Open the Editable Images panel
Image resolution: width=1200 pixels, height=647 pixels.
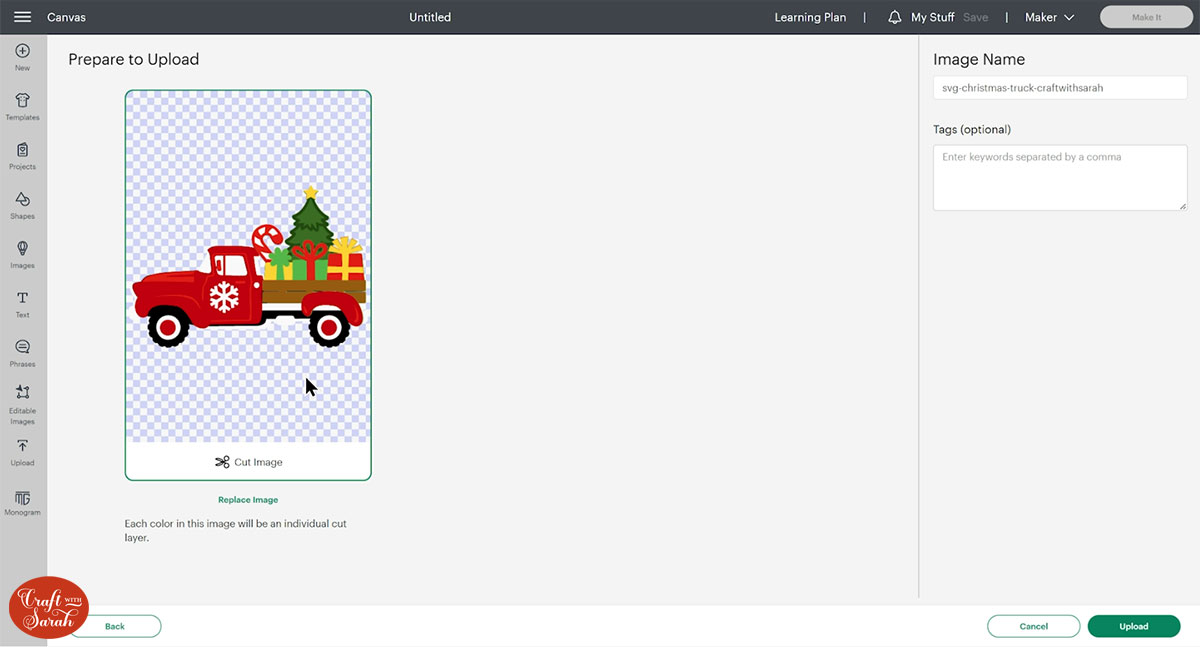pyautogui.click(x=22, y=403)
